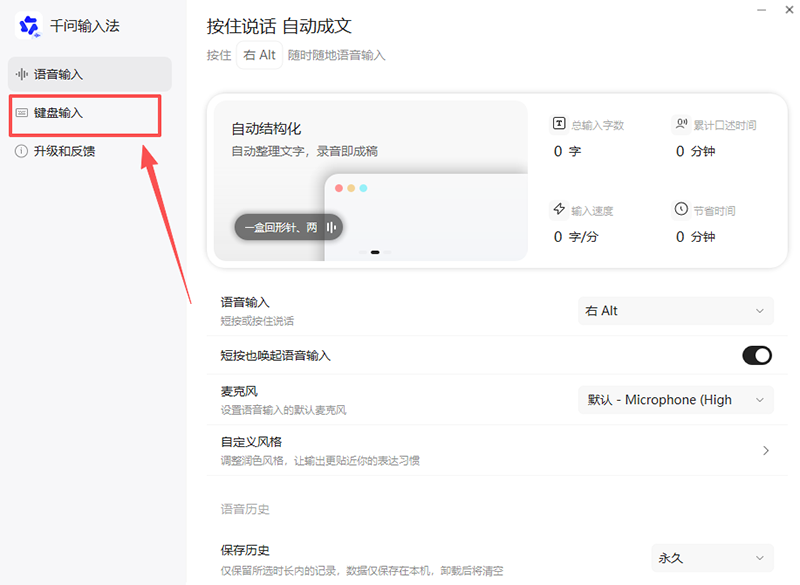Expand the 自定义风格 settings chevron
Viewport: 800px width, 585px height.
(x=765, y=450)
